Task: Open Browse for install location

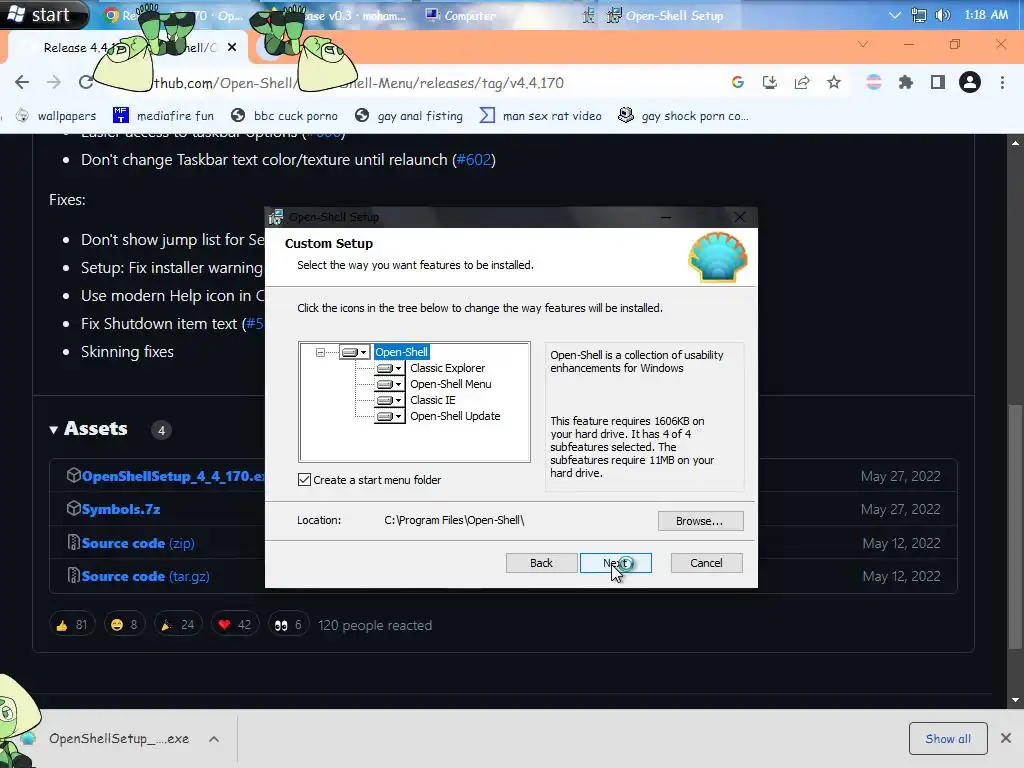Action: (700, 521)
